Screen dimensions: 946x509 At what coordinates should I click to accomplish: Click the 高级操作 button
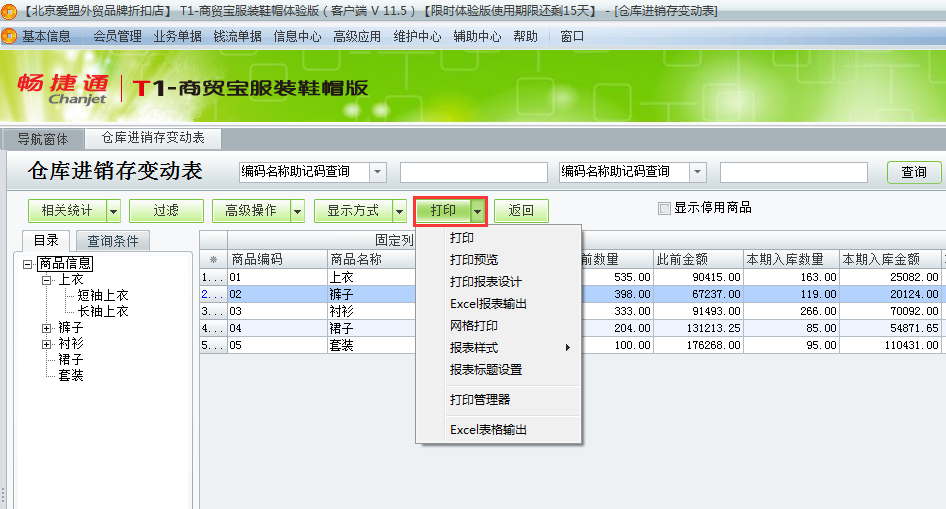[x=251, y=210]
